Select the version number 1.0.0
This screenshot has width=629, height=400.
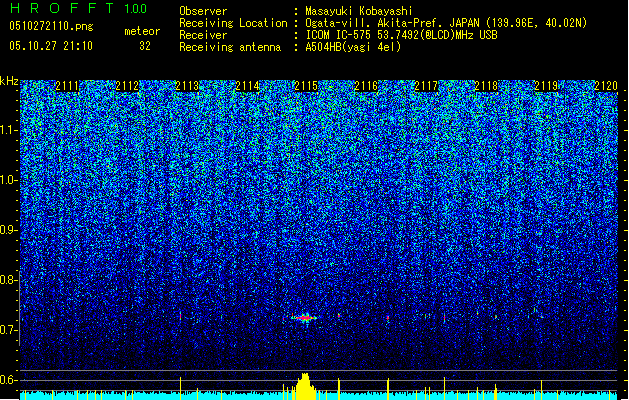(136, 8)
